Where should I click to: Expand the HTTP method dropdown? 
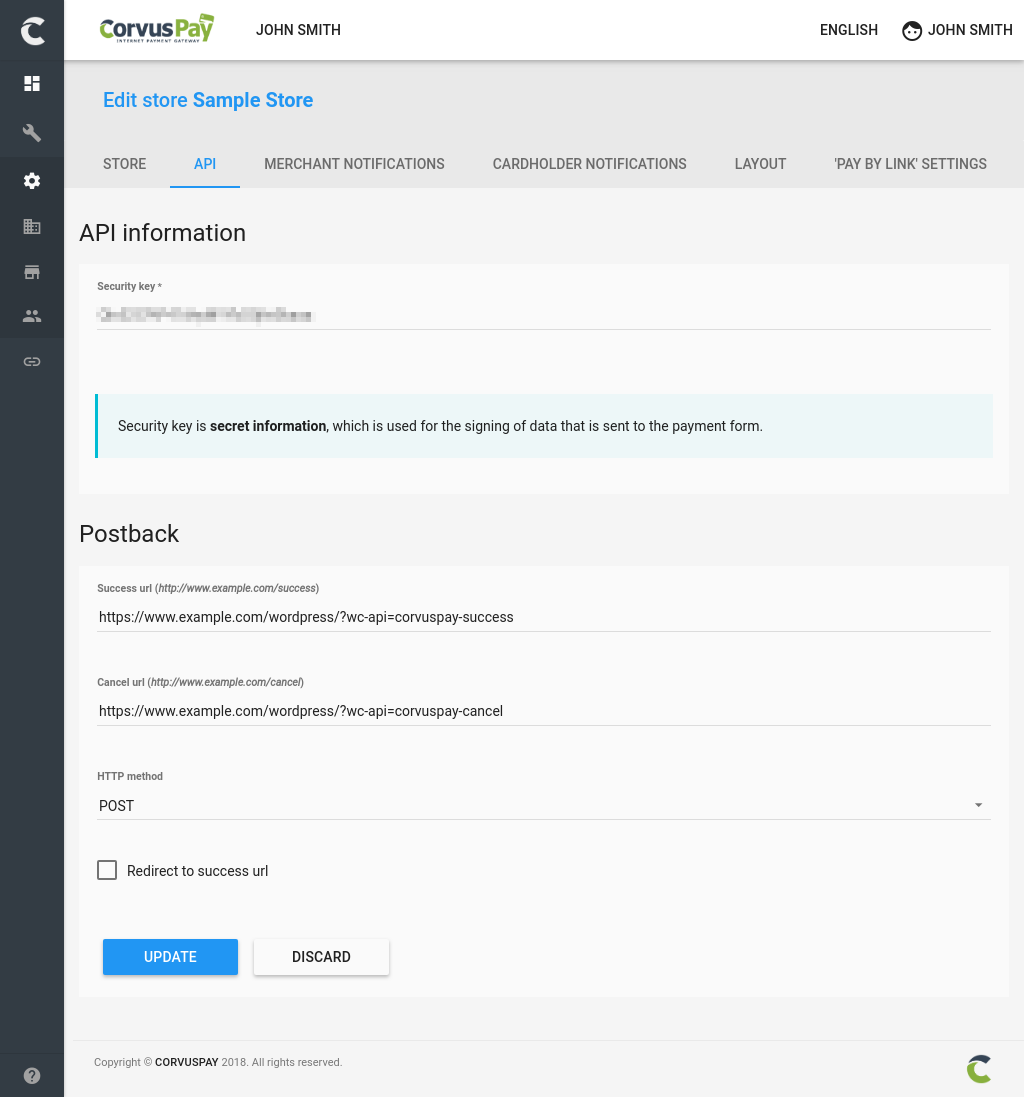(543, 806)
